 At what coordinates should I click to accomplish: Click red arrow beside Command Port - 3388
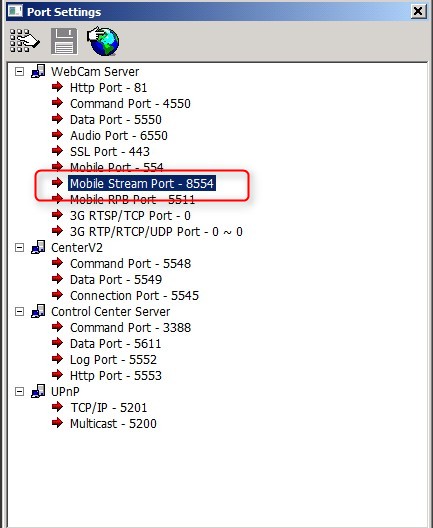pos(58,327)
